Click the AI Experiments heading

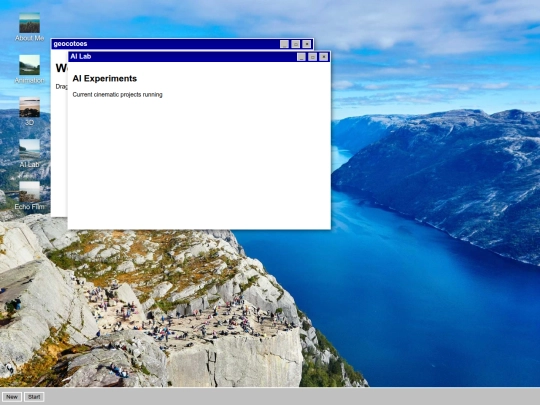point(105,79)
